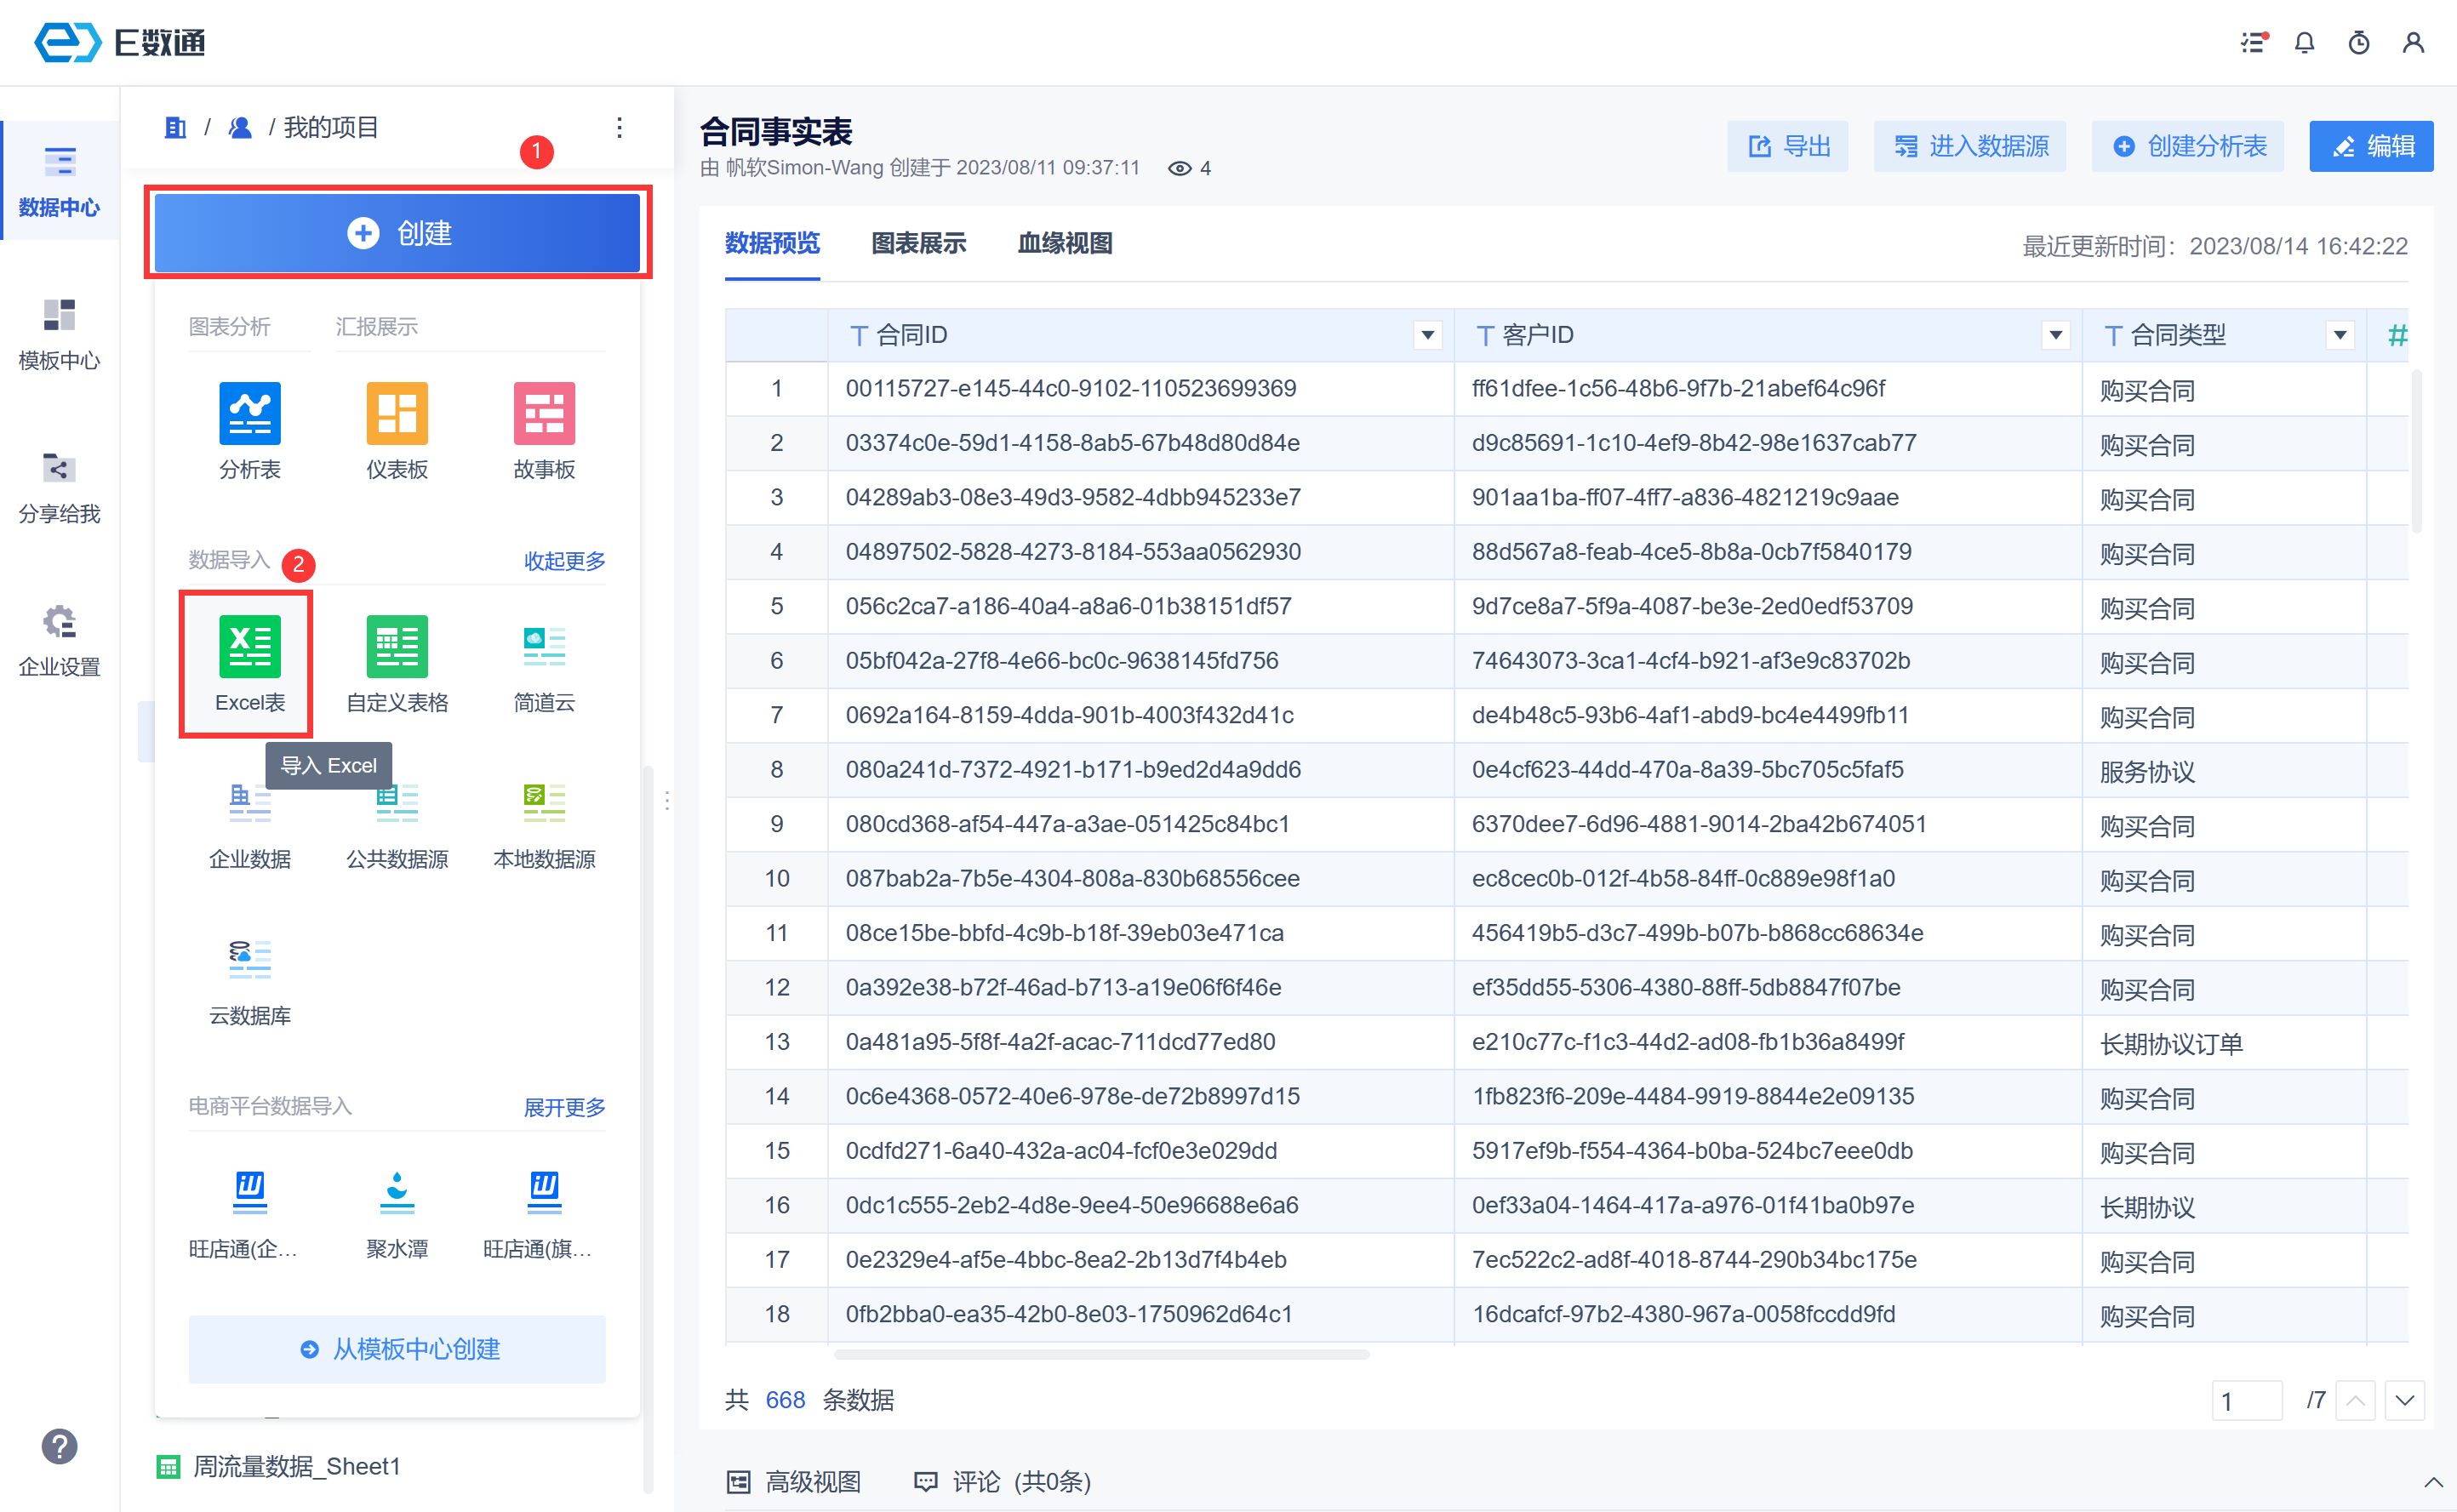Open the 云数据库 cloud database icon
Viewport: 2457px width, 1512px height.
pos(249,959)
